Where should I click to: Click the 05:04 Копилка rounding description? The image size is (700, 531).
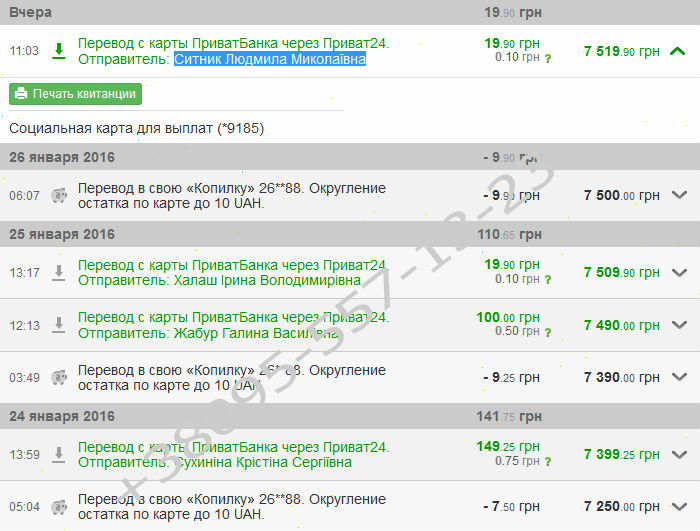click(232, 507)
